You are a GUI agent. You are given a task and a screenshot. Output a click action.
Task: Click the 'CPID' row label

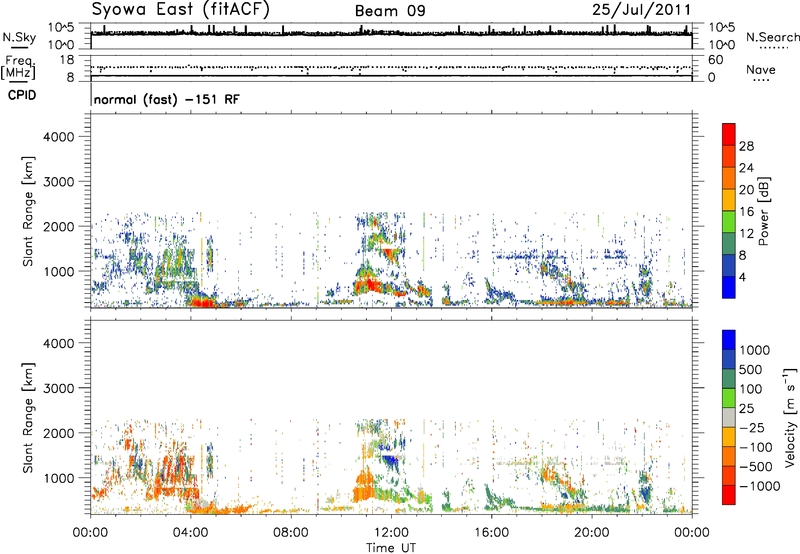click(x=22, y=95)
